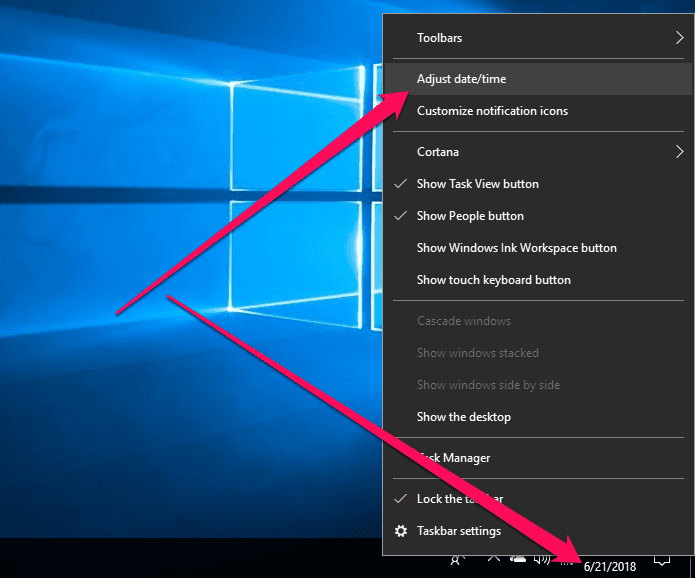This screenshot has width=695, height=578.
Task: Enable Show touch keyboard button
Action: tap(538, 280)
